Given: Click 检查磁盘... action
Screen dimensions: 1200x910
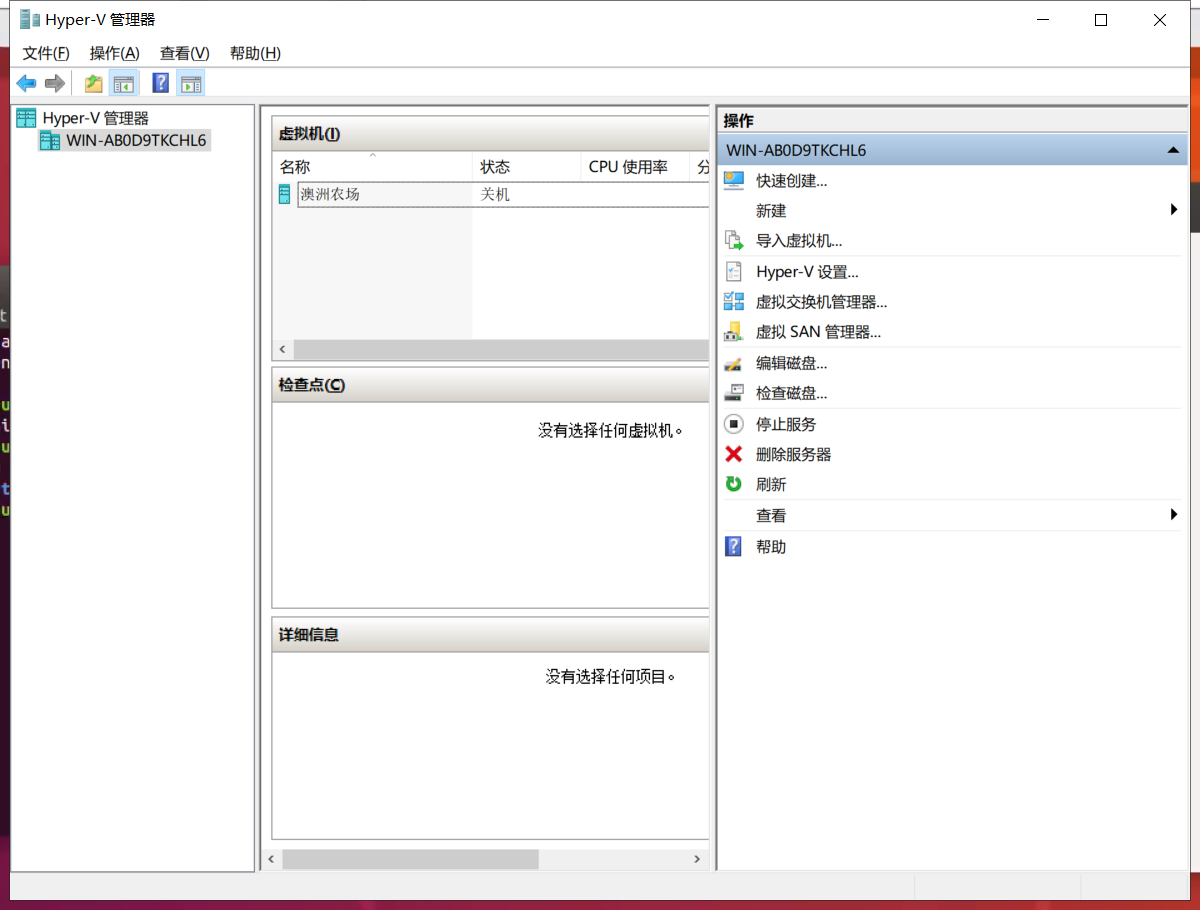Looking at the screenshot, I should coord(792,393).
